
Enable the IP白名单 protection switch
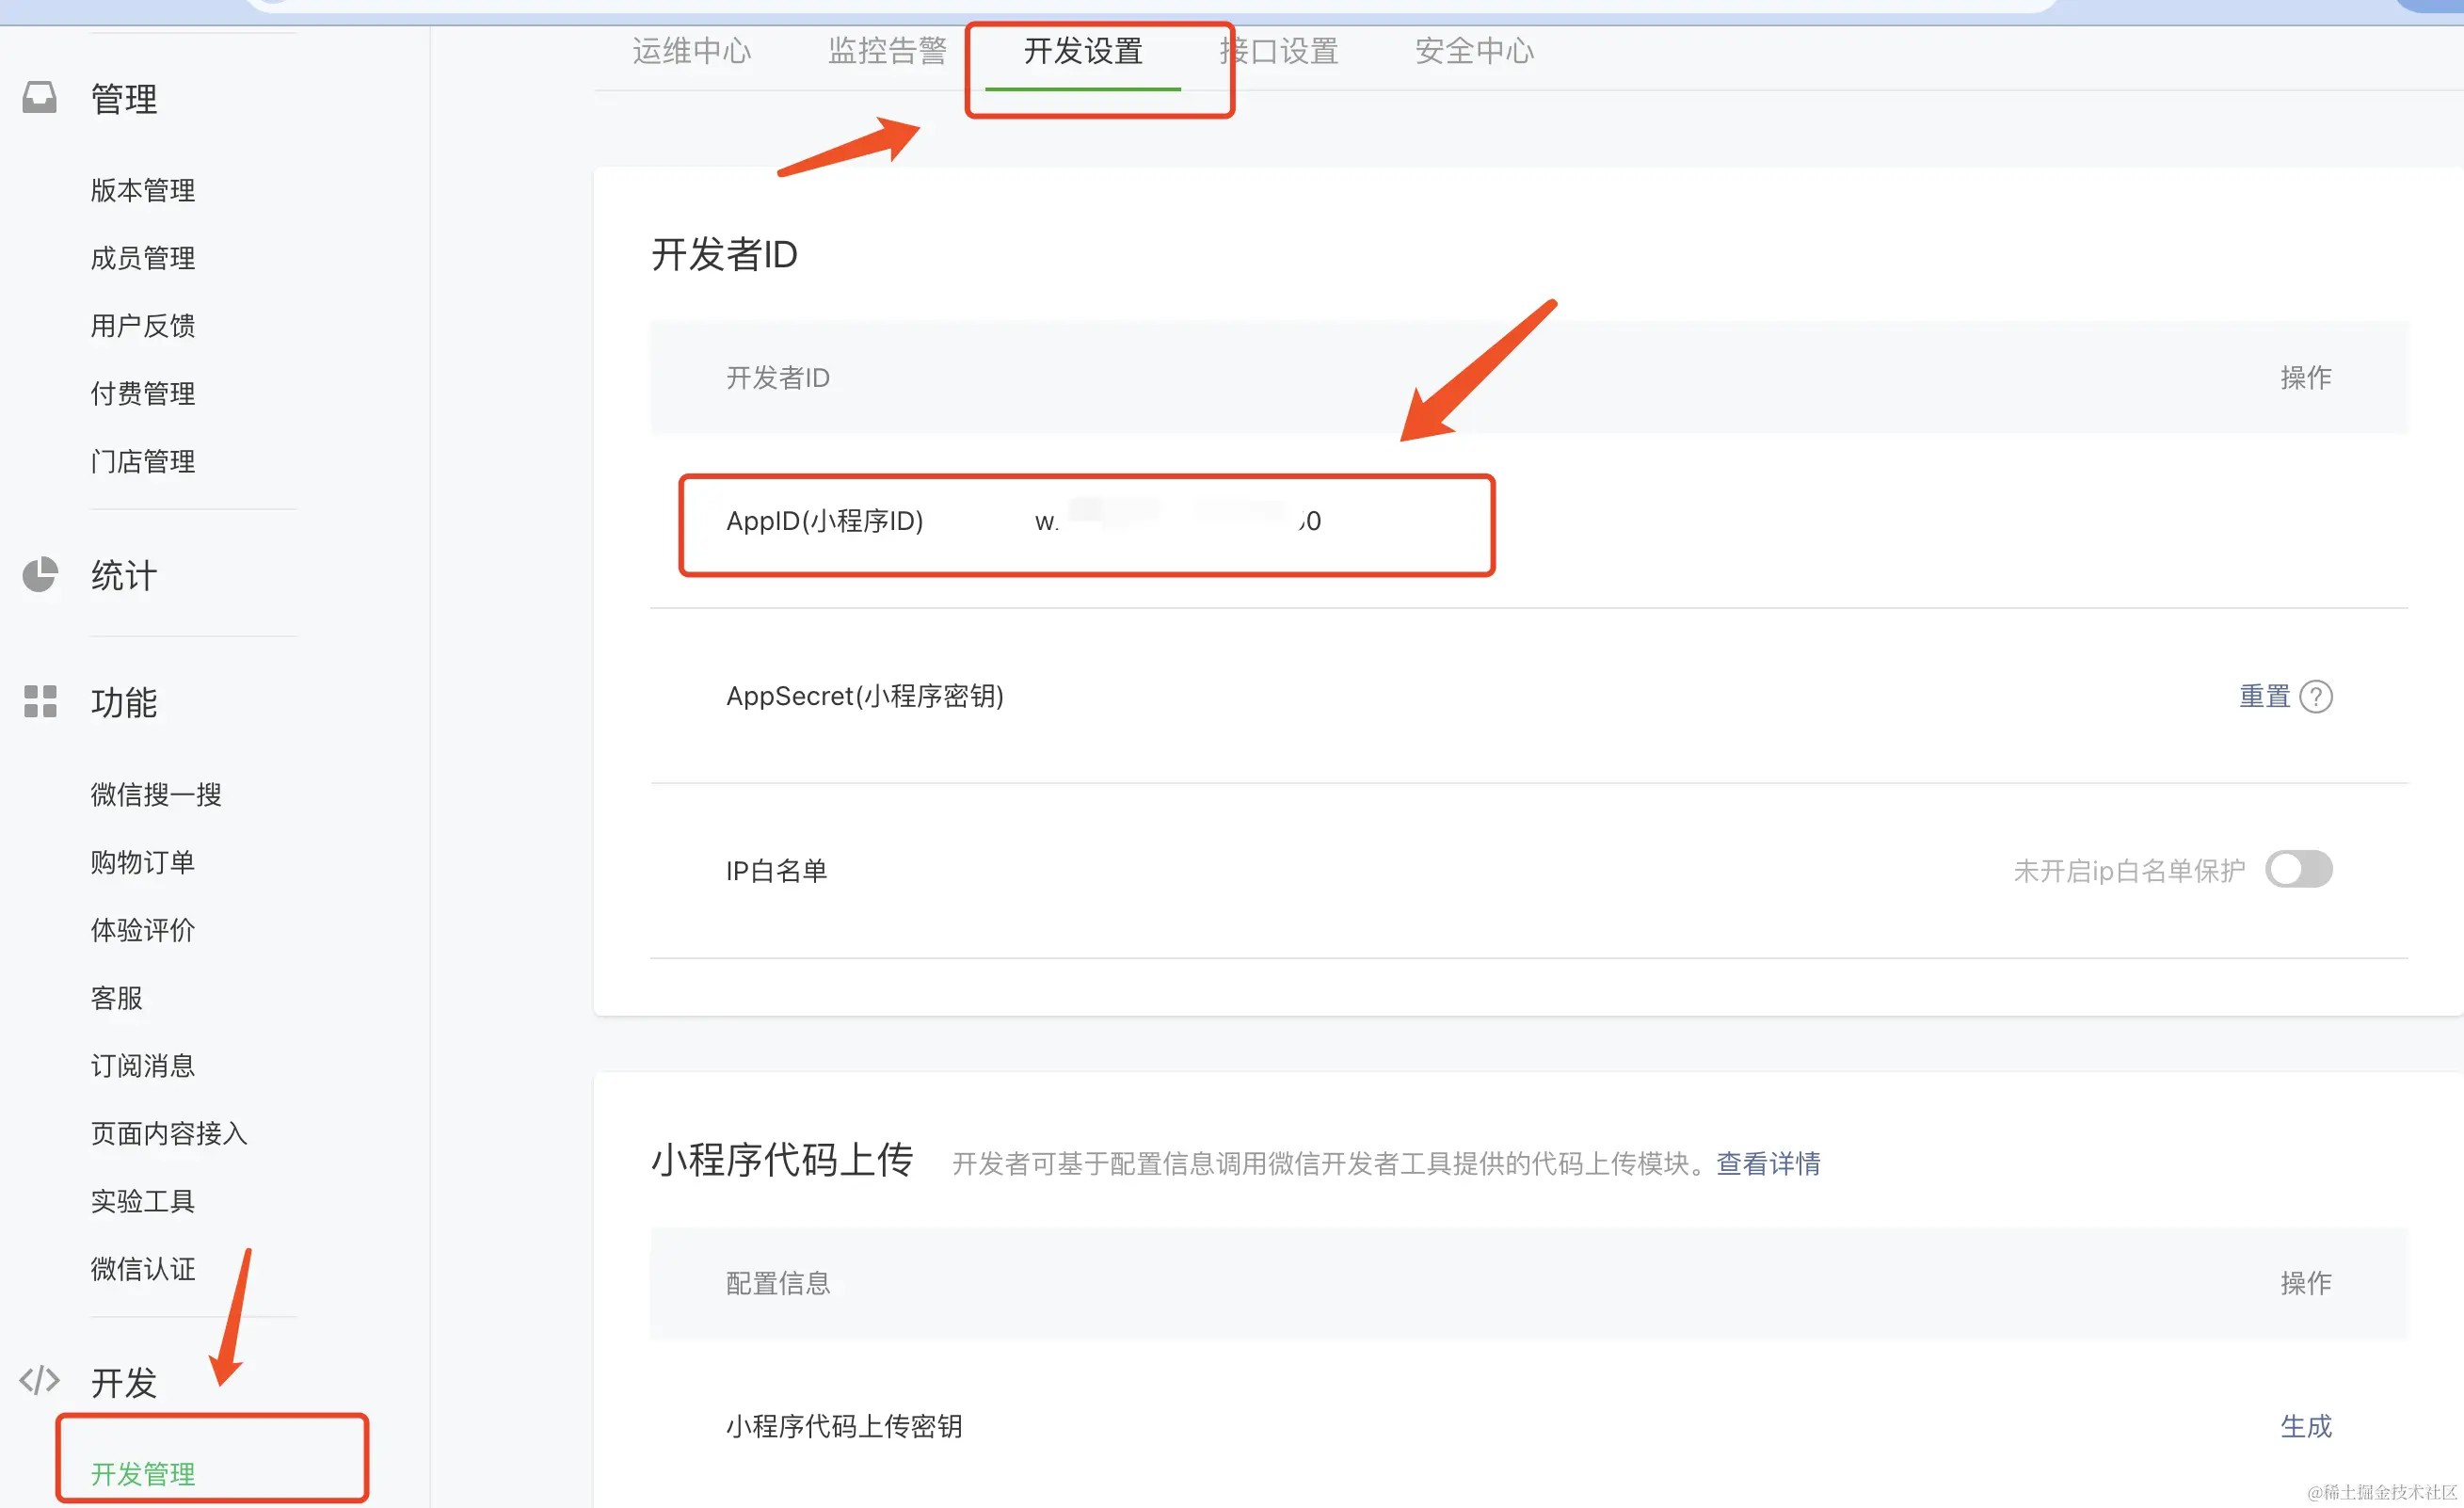click(2298, 869)
